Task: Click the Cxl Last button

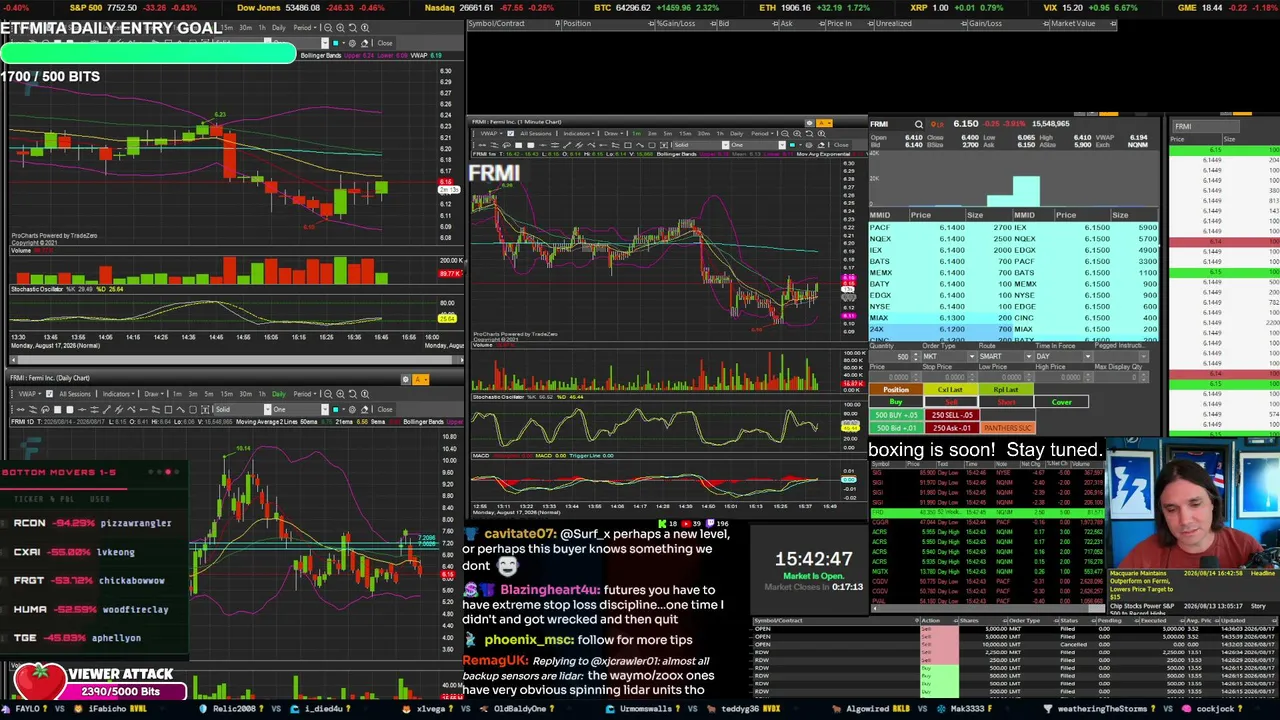Action: 951,390
